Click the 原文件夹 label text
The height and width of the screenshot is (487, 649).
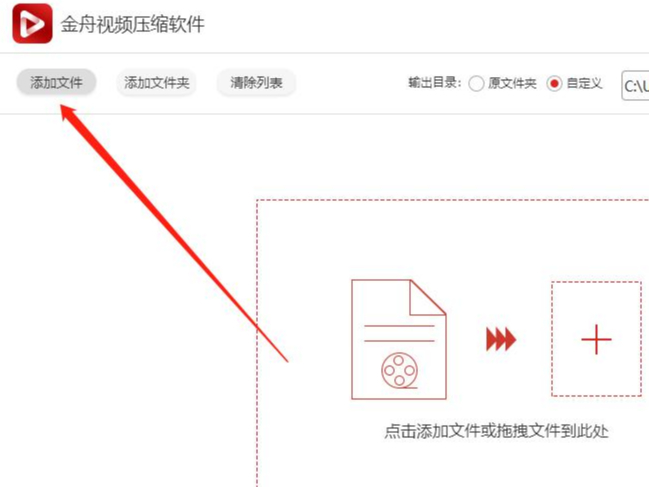(512, 84)
